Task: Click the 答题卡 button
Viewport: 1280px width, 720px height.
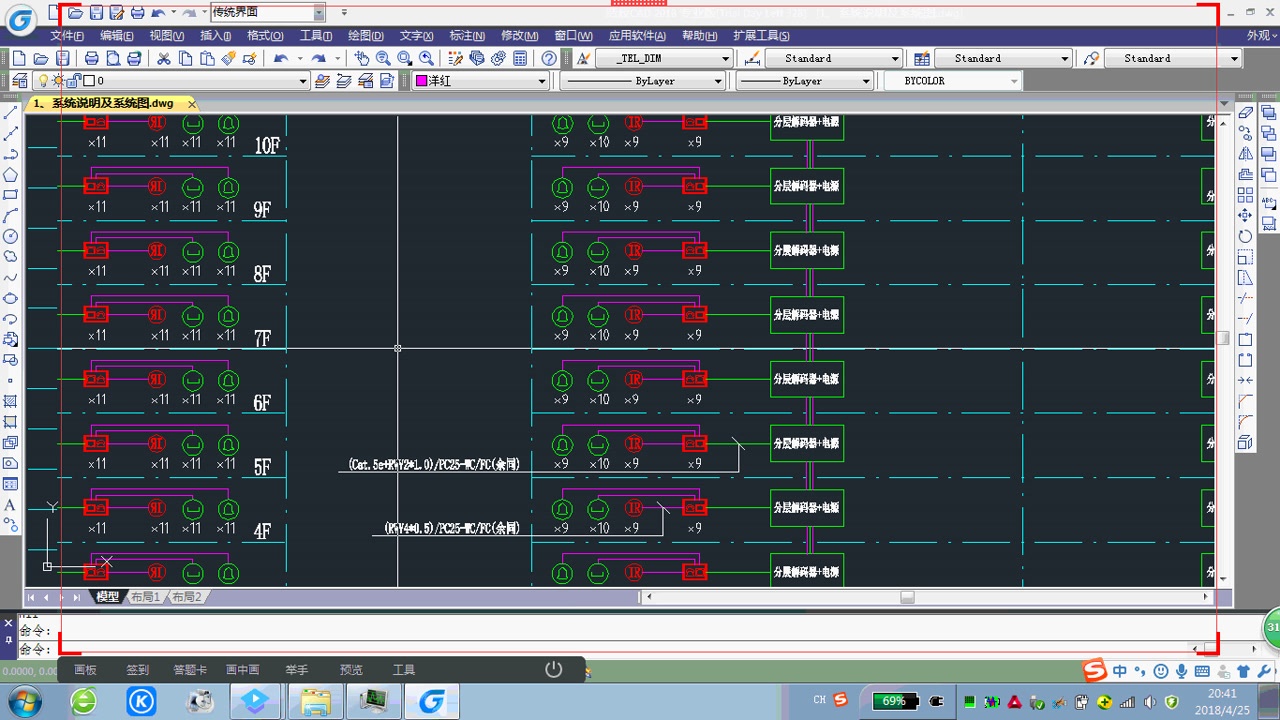Action: [190, 670]
